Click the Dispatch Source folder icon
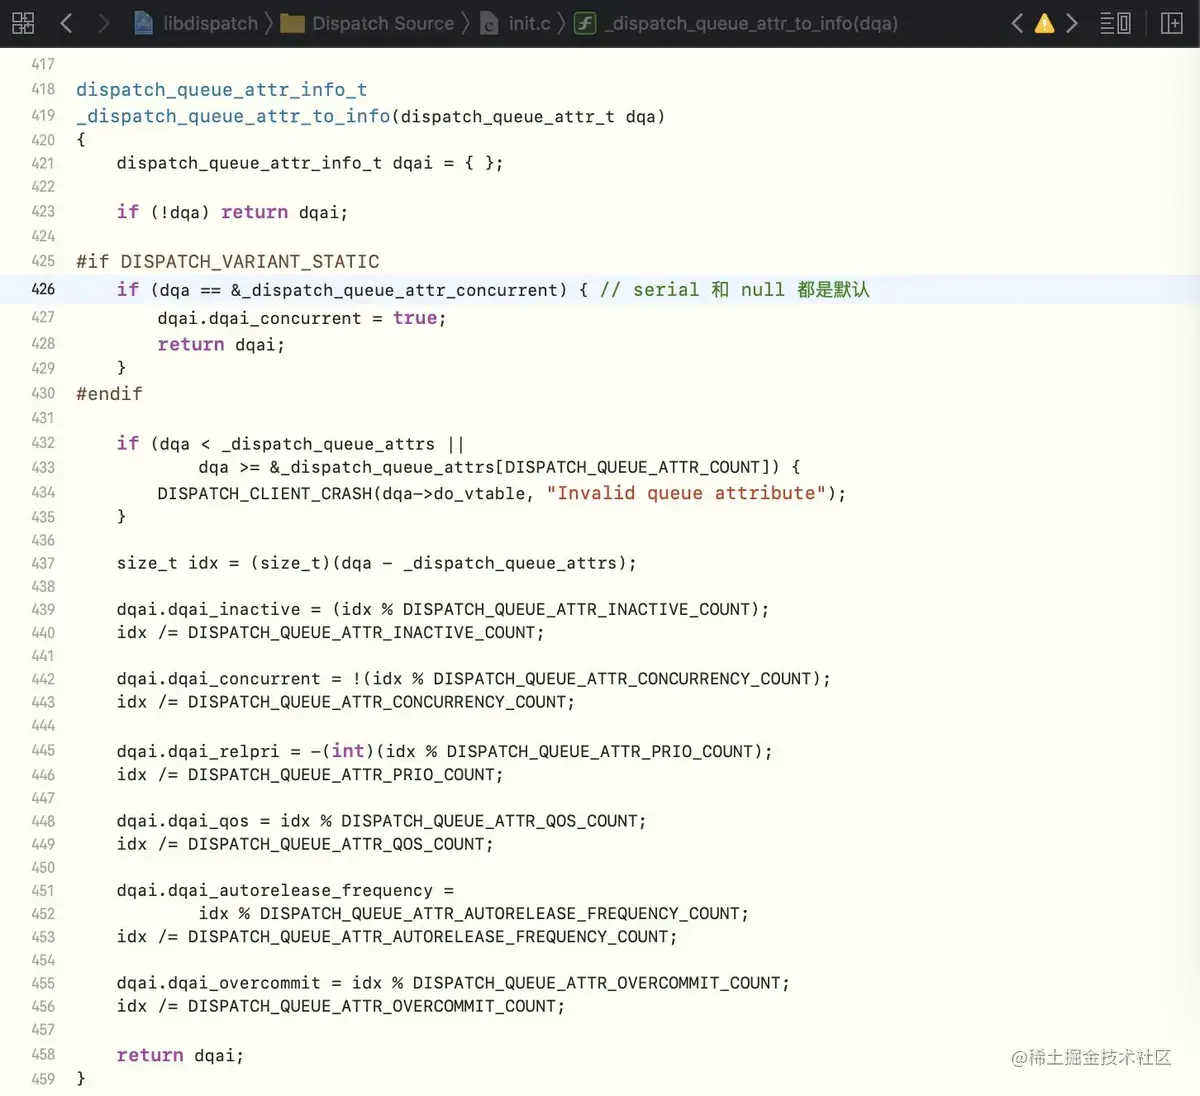This screenshot has width=1200, height=1096. (x=292, y=23)
